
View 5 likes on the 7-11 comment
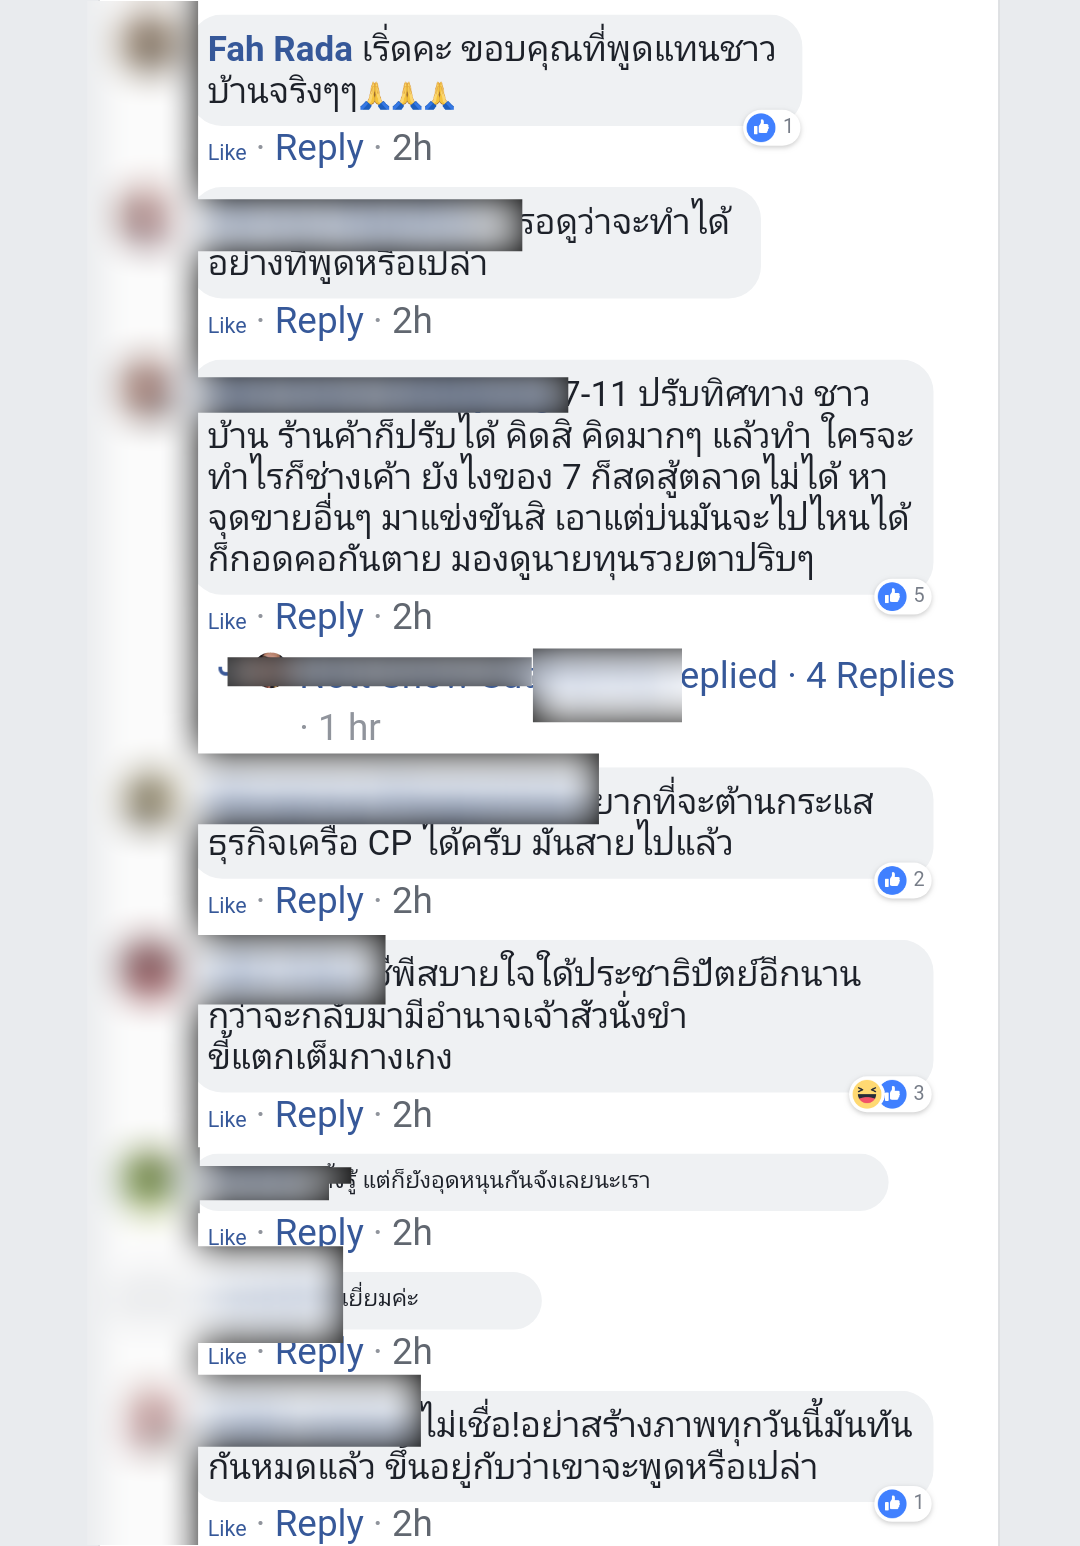(x=903, y=596)
